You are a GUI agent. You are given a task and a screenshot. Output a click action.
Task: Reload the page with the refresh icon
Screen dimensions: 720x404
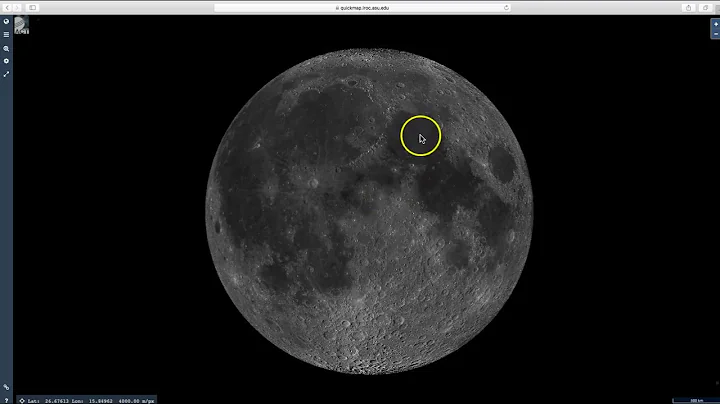pos(506,8)
